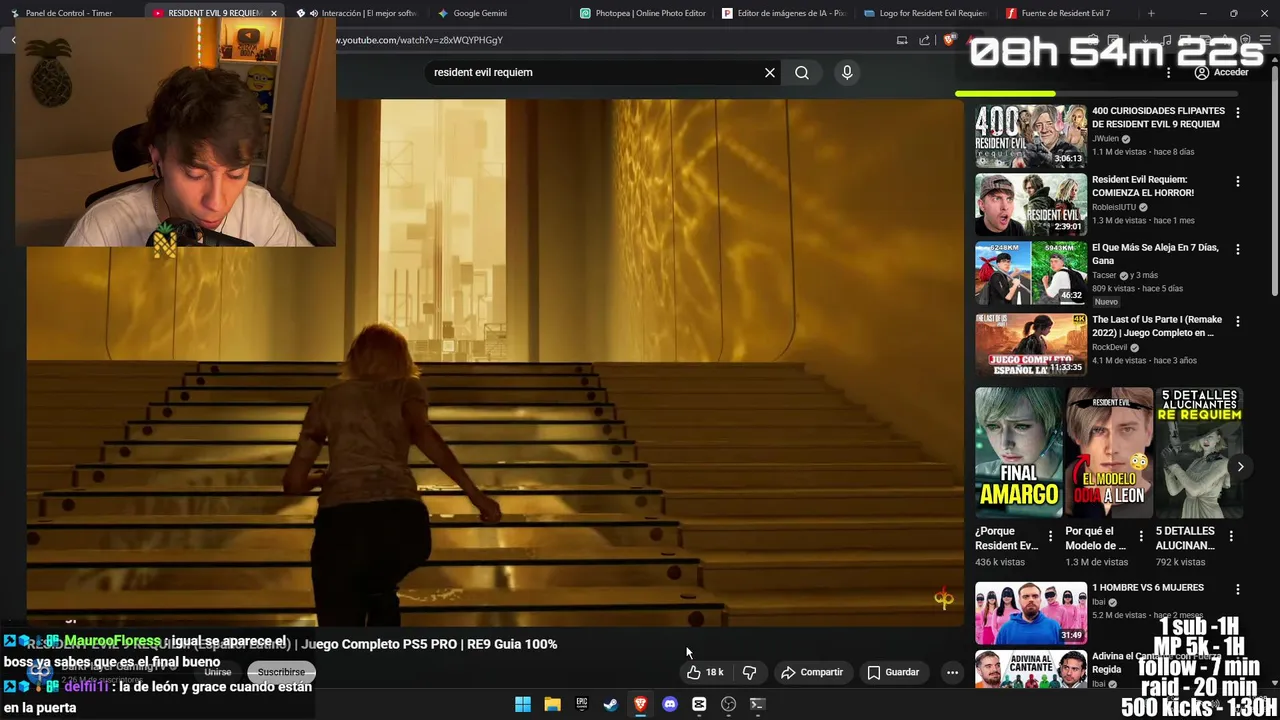Show next shorts with the right arrow
The height and width of the screenshot is (720, 1280).
click(1240, 467)
